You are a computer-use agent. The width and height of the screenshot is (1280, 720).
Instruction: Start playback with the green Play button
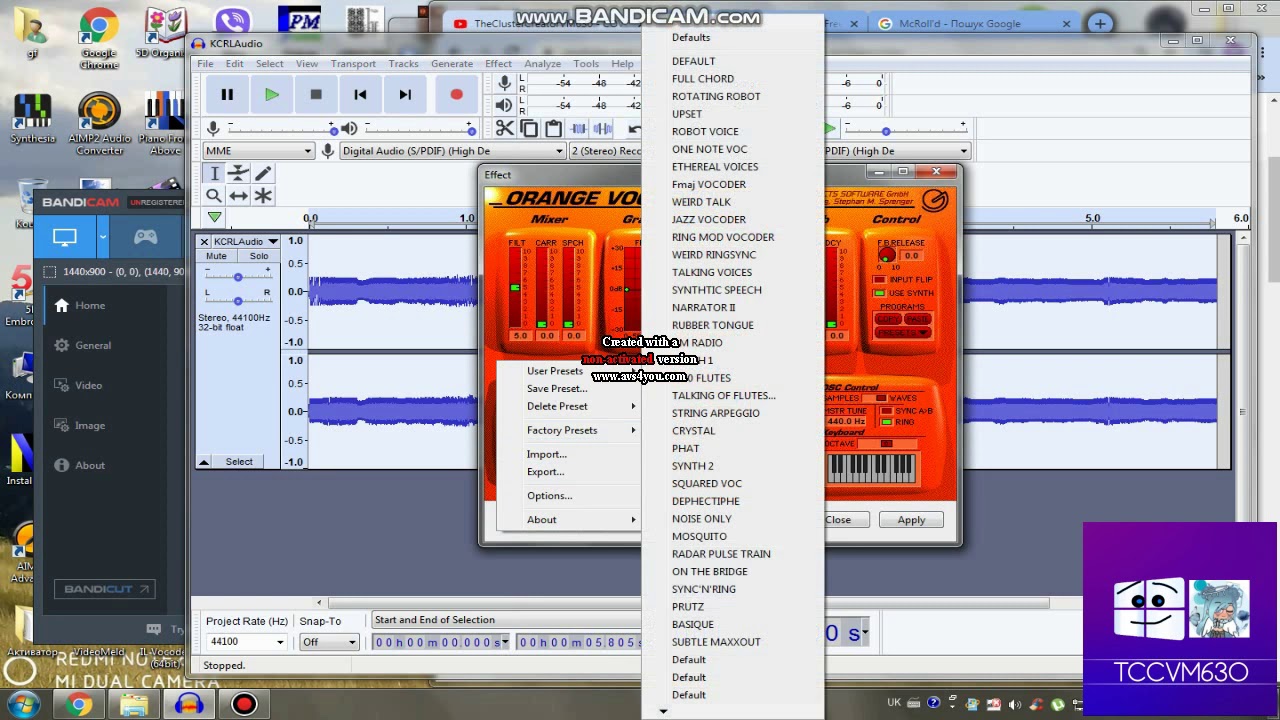tap(272, 95)
